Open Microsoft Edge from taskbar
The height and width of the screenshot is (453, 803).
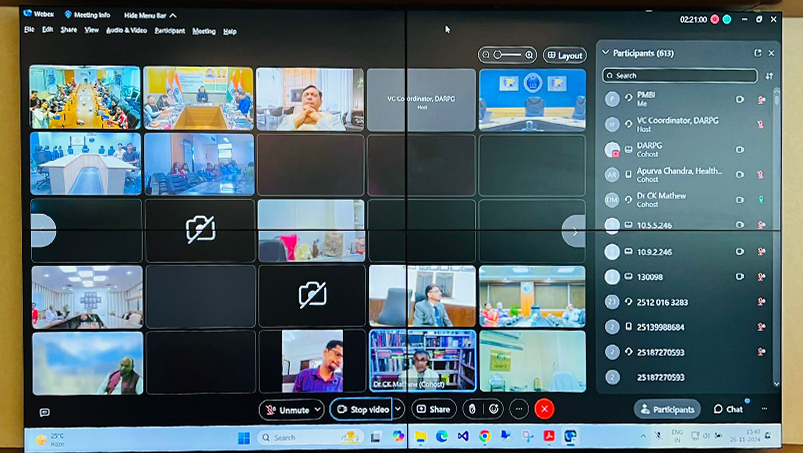coord(441,436)
